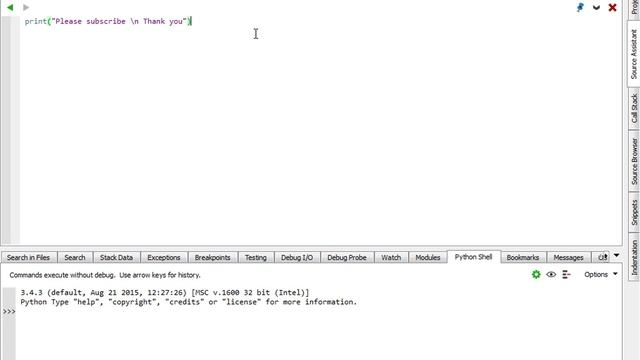Image resolution: width=640 pixels, height=360 pixels.
Task: Switch to the Debug Probe tab
Action: tap(347, 258)
